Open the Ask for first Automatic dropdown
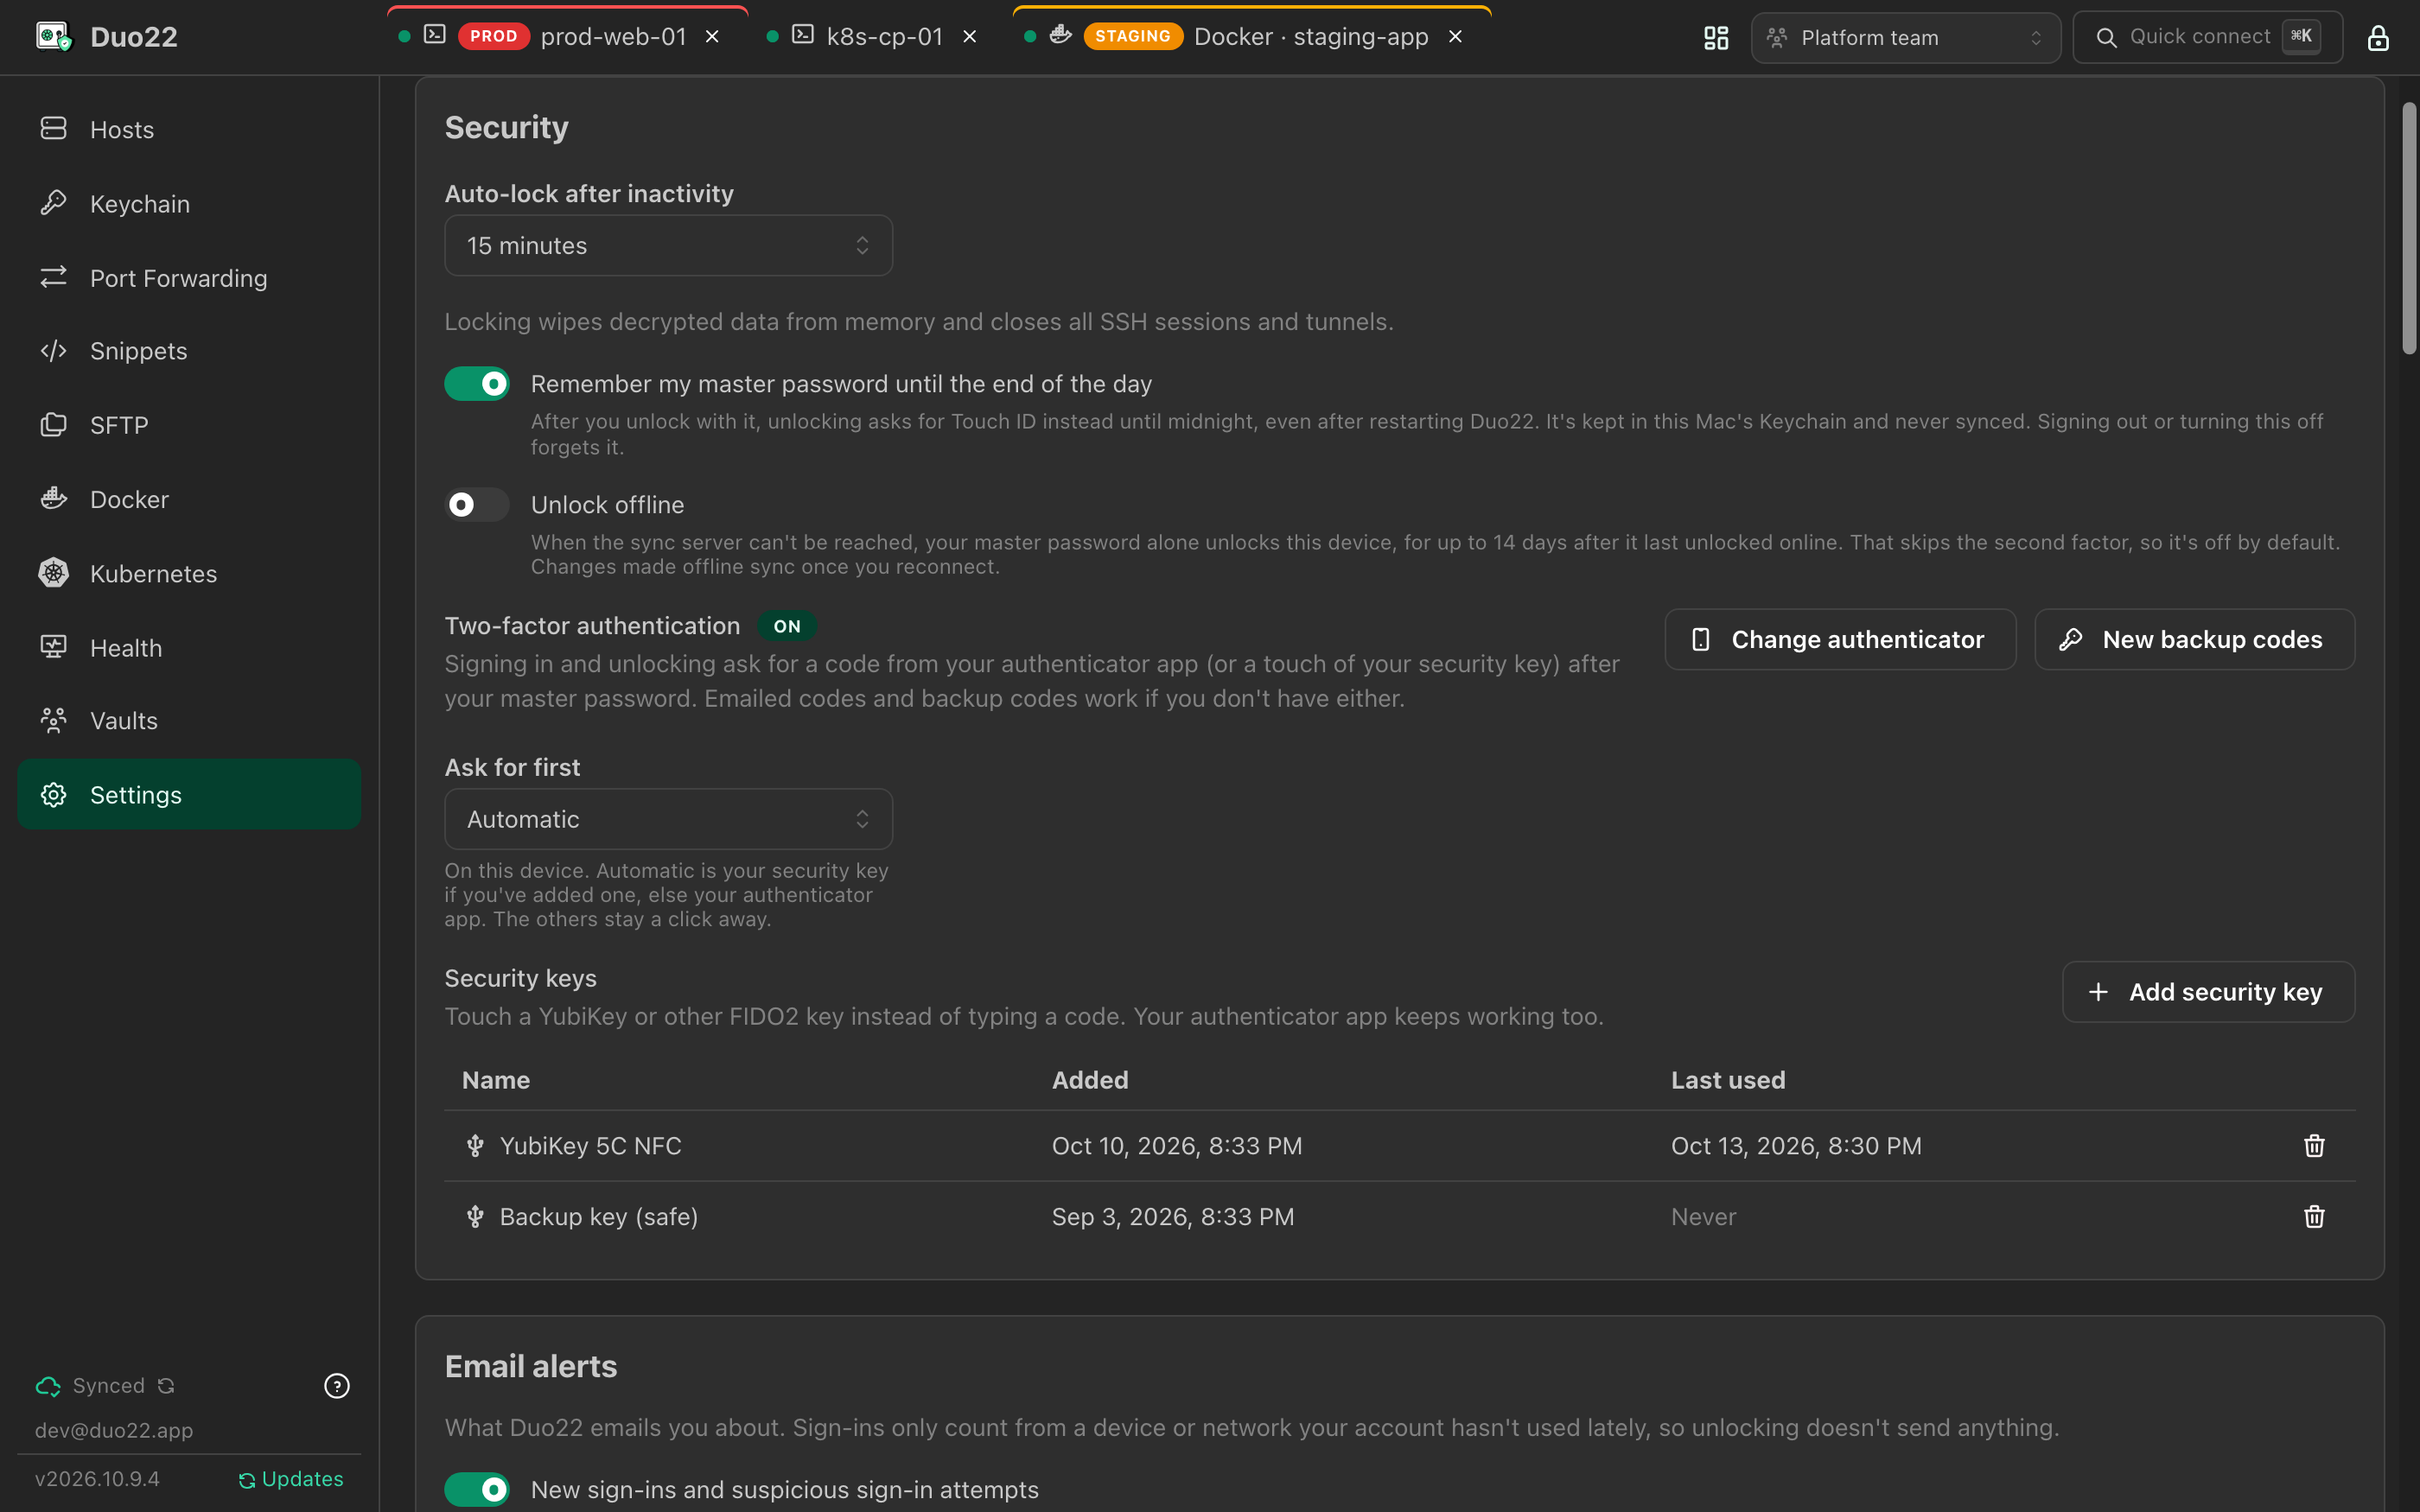The height and width of the screenshot is (1512, 2420). pos(668,819)
